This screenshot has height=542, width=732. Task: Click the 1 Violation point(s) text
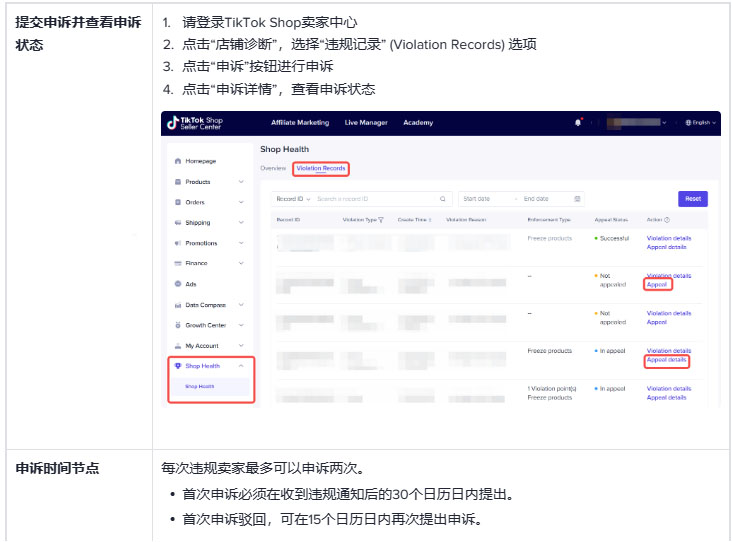[552, 388]
